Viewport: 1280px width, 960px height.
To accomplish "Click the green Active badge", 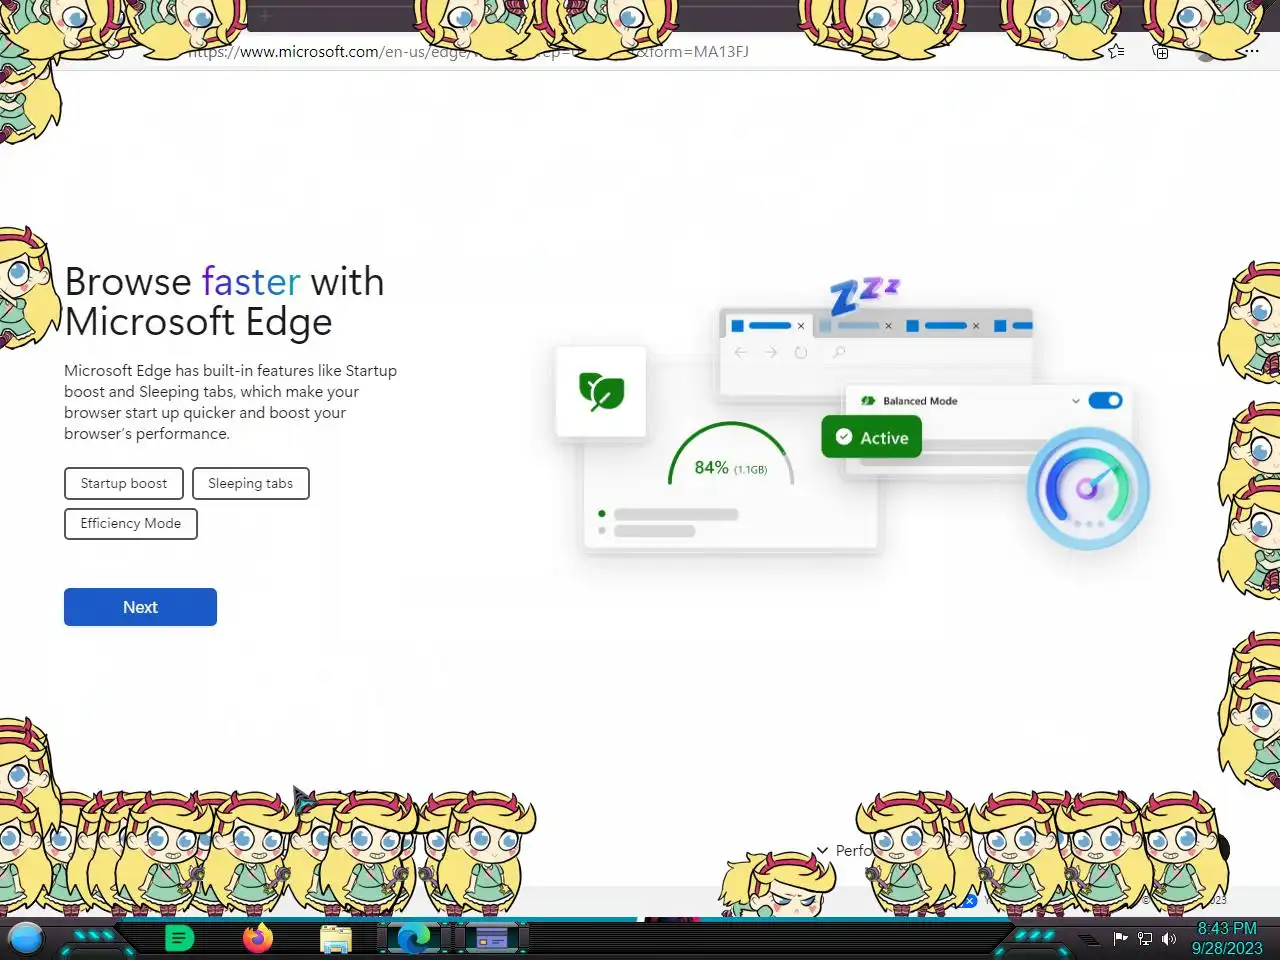I will [x=871, y=437].
